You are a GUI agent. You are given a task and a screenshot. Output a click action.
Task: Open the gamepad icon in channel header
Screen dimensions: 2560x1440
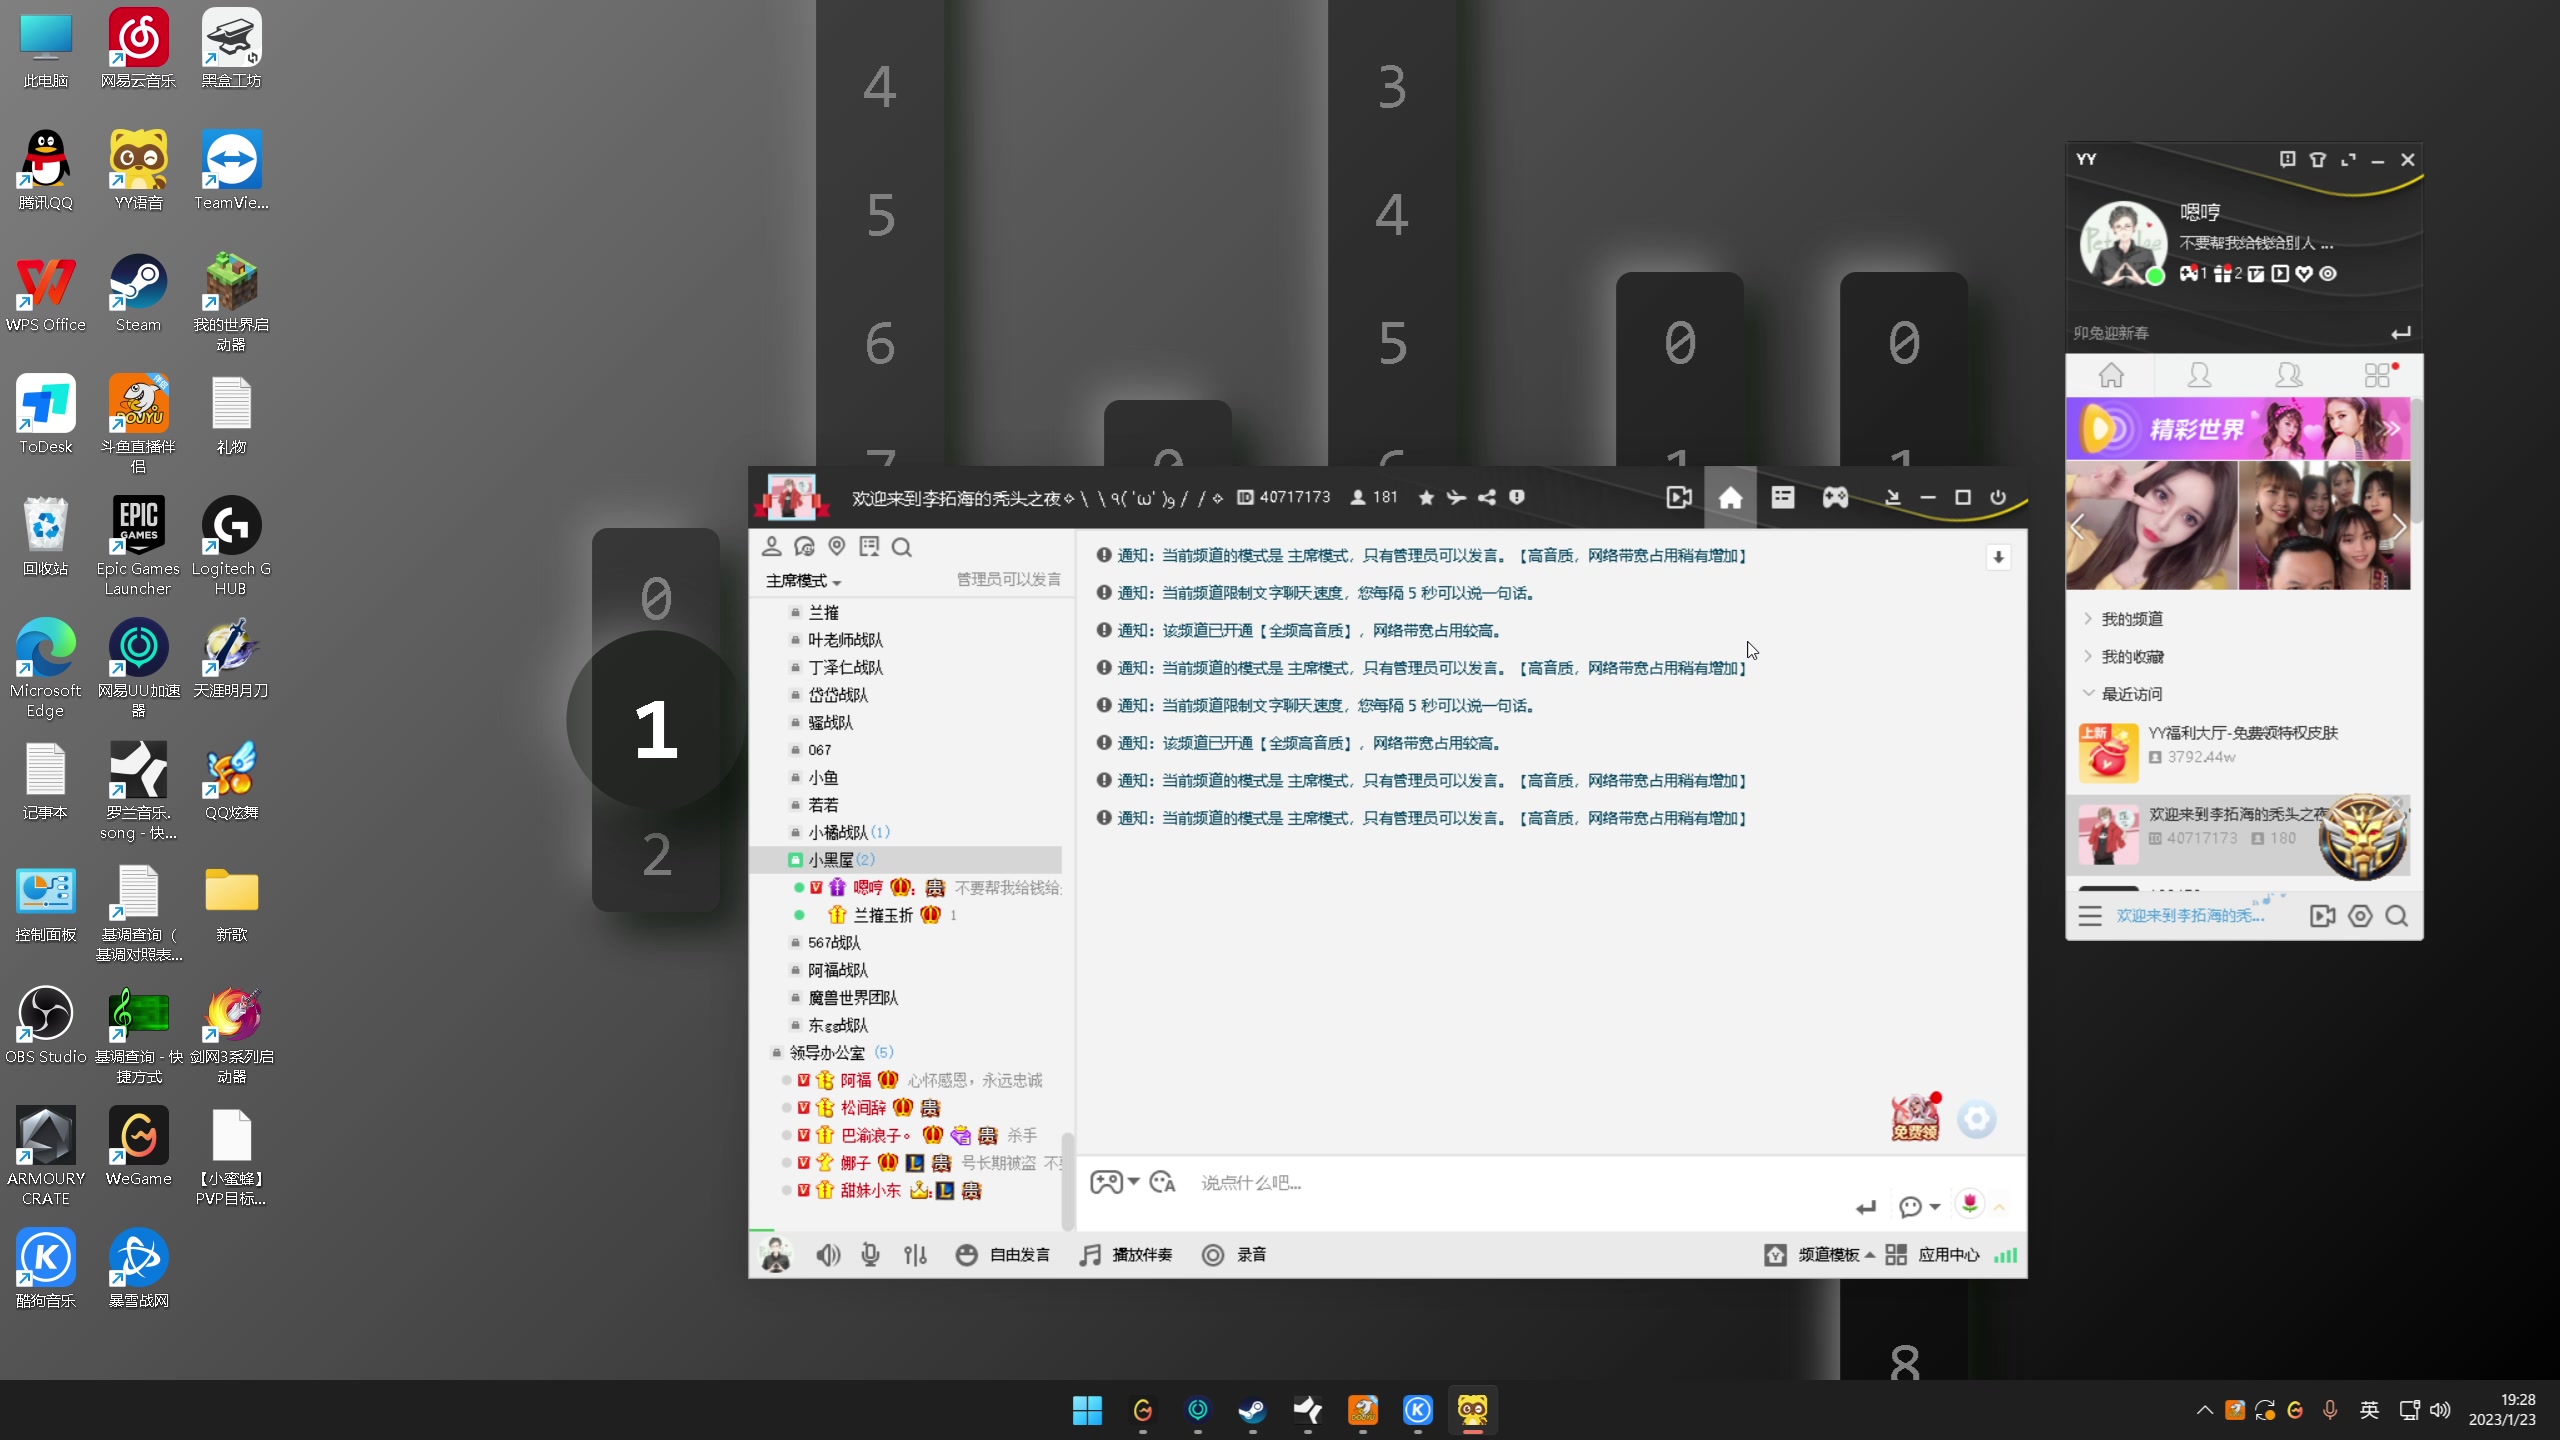click(1835, 498)
